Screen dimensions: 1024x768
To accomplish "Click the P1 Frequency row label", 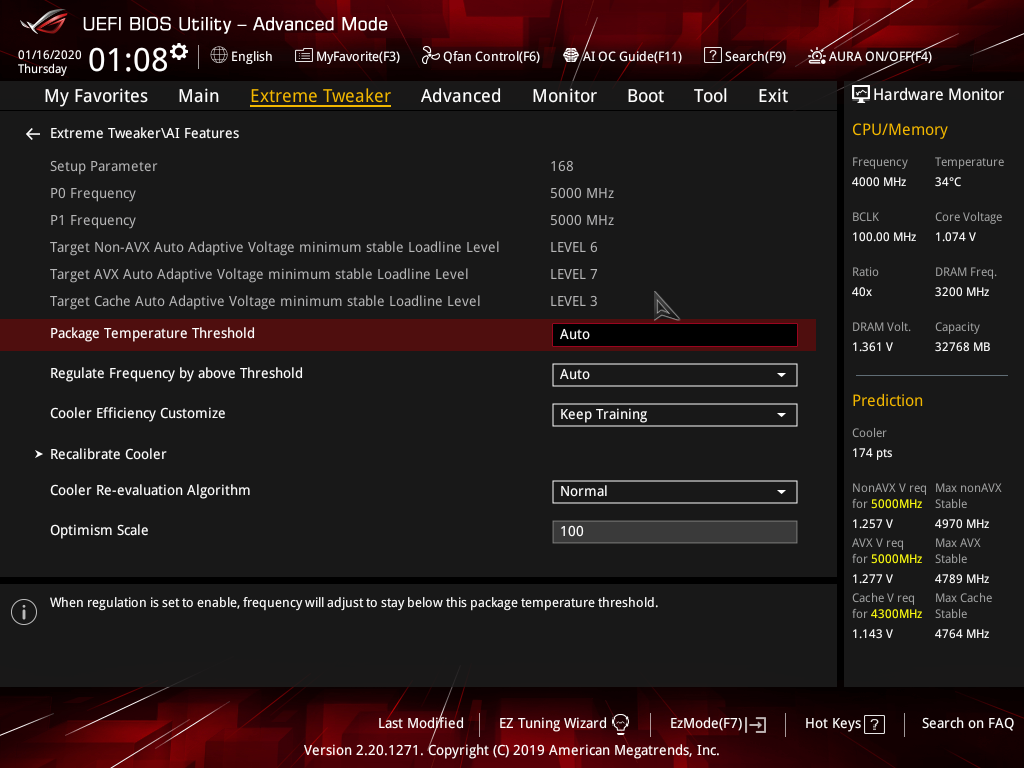I will [93, 220].
